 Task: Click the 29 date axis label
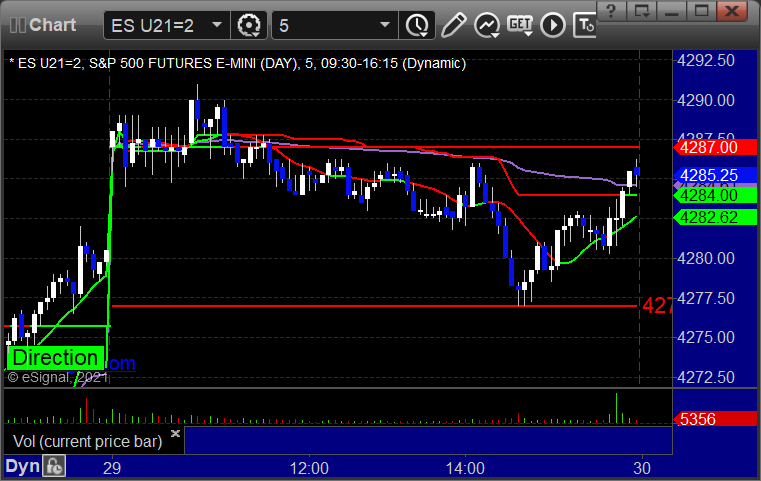112,468
